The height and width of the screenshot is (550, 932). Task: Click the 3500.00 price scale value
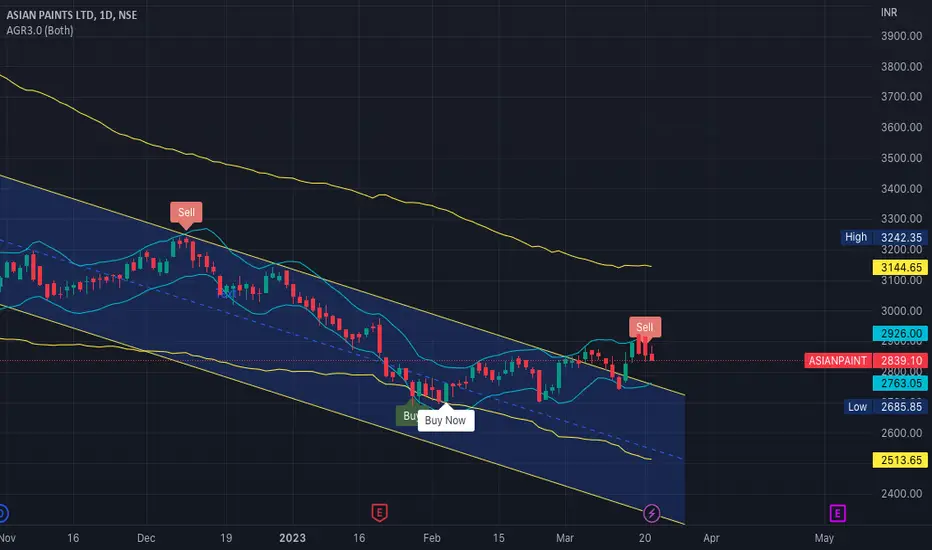[902, 158]
